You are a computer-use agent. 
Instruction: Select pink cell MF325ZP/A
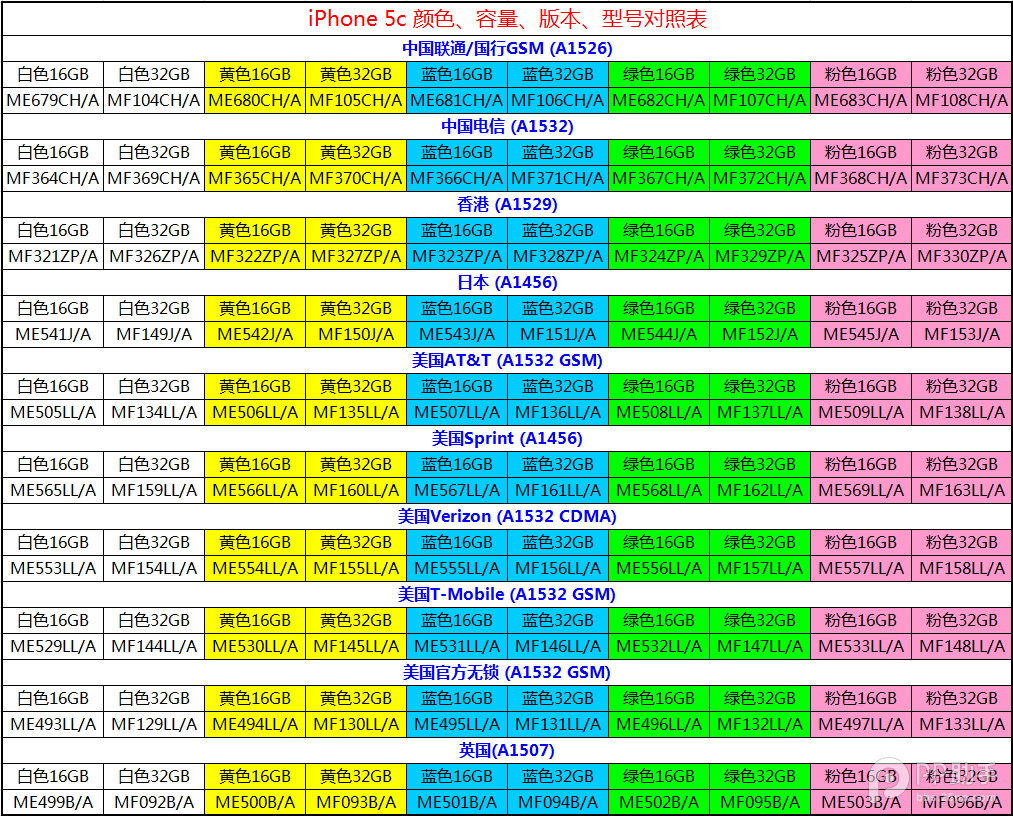click(x=861, y=256)
